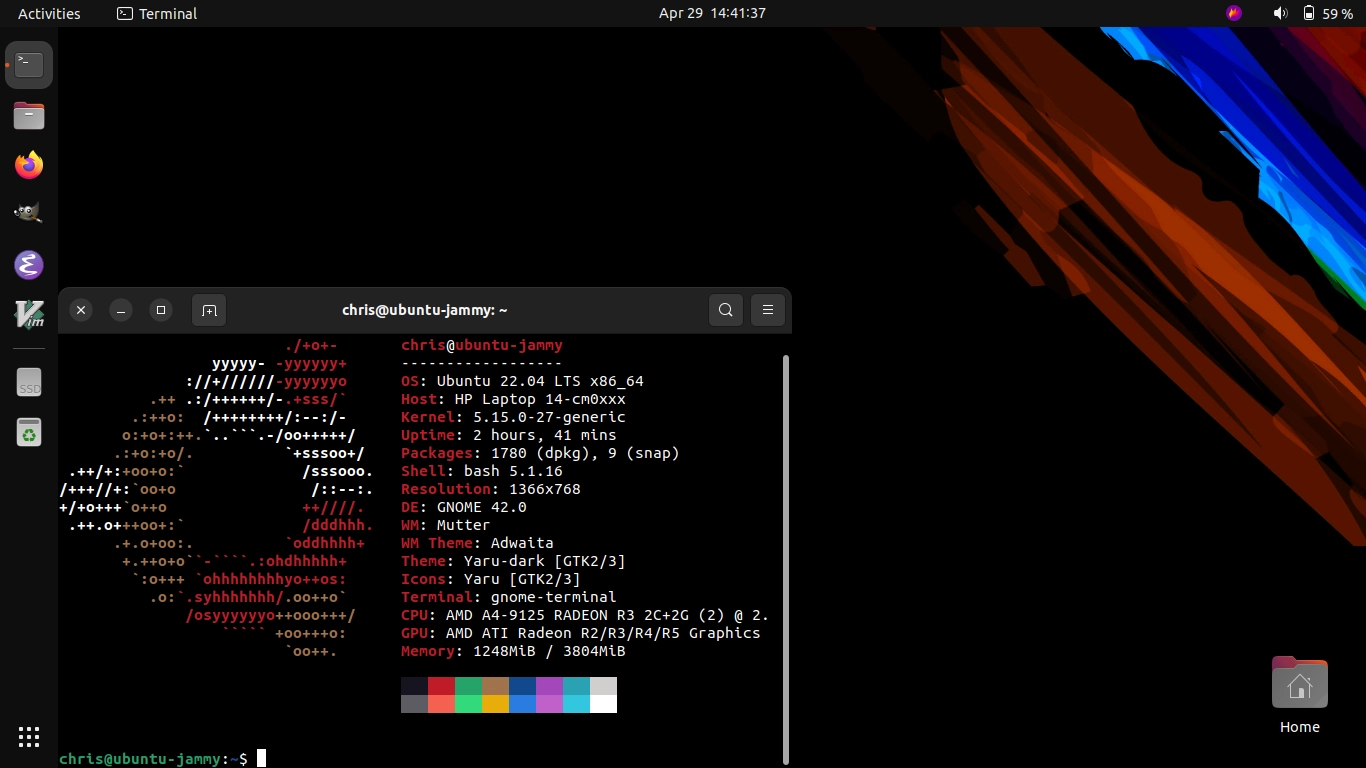Open the Terminal app menu in top bar
This screenshot has height=768, width=1366.
click(157, 13)
